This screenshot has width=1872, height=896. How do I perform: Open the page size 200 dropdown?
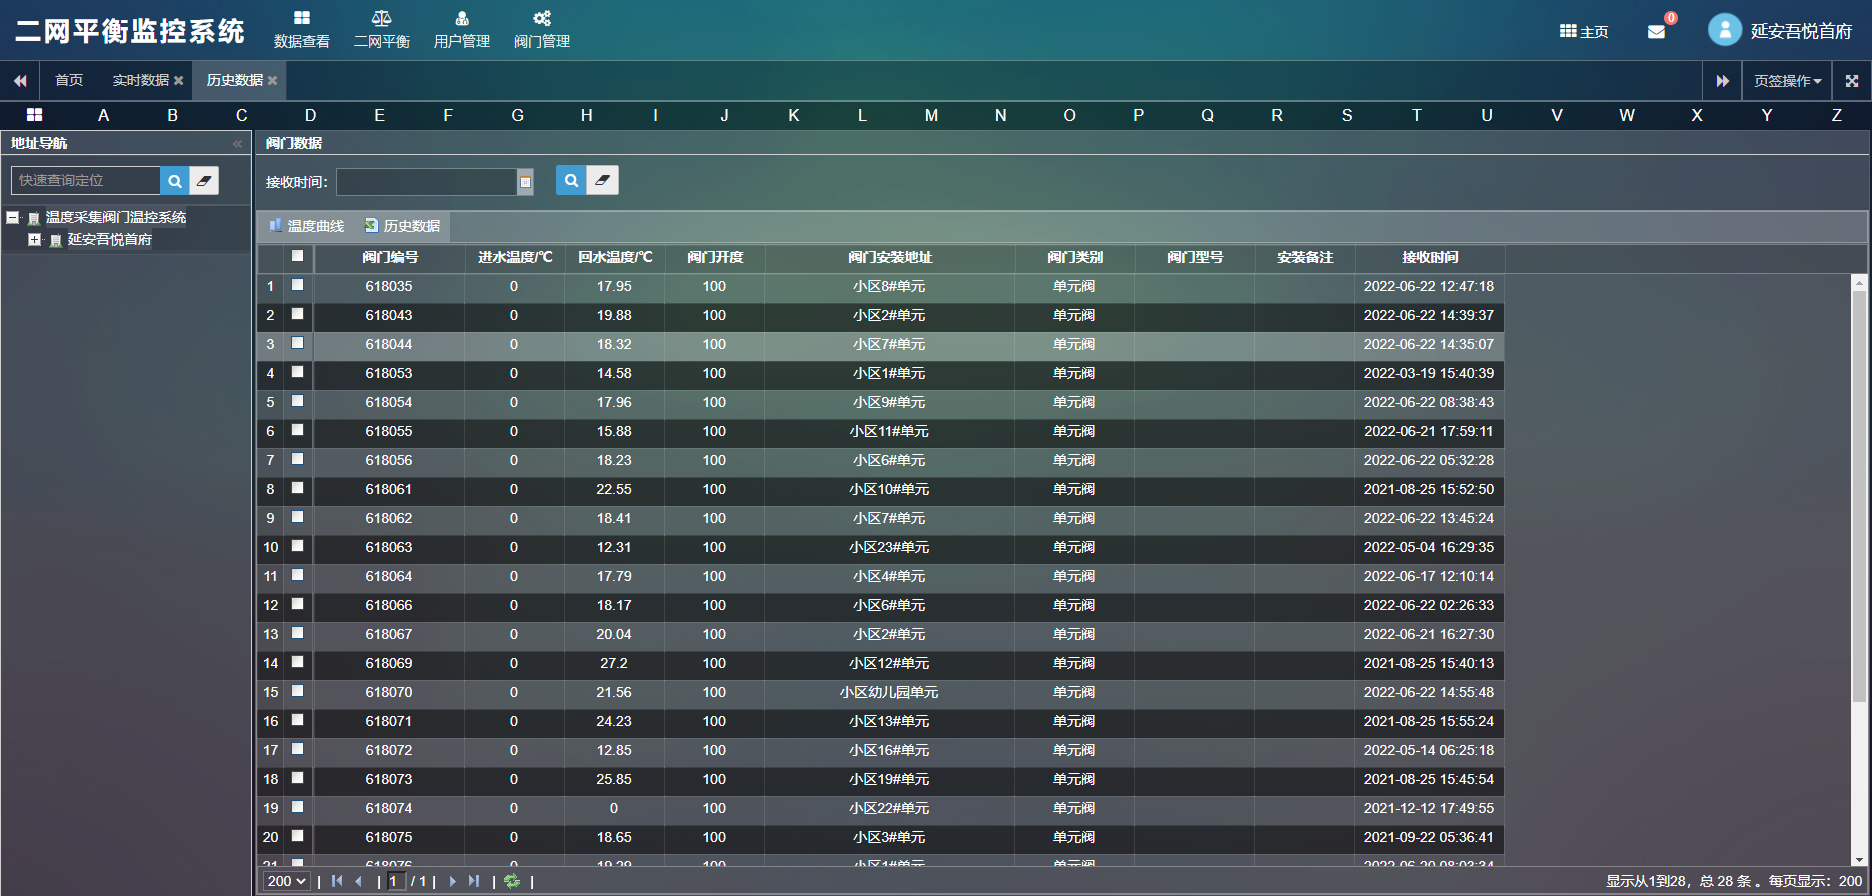point(286,881)
